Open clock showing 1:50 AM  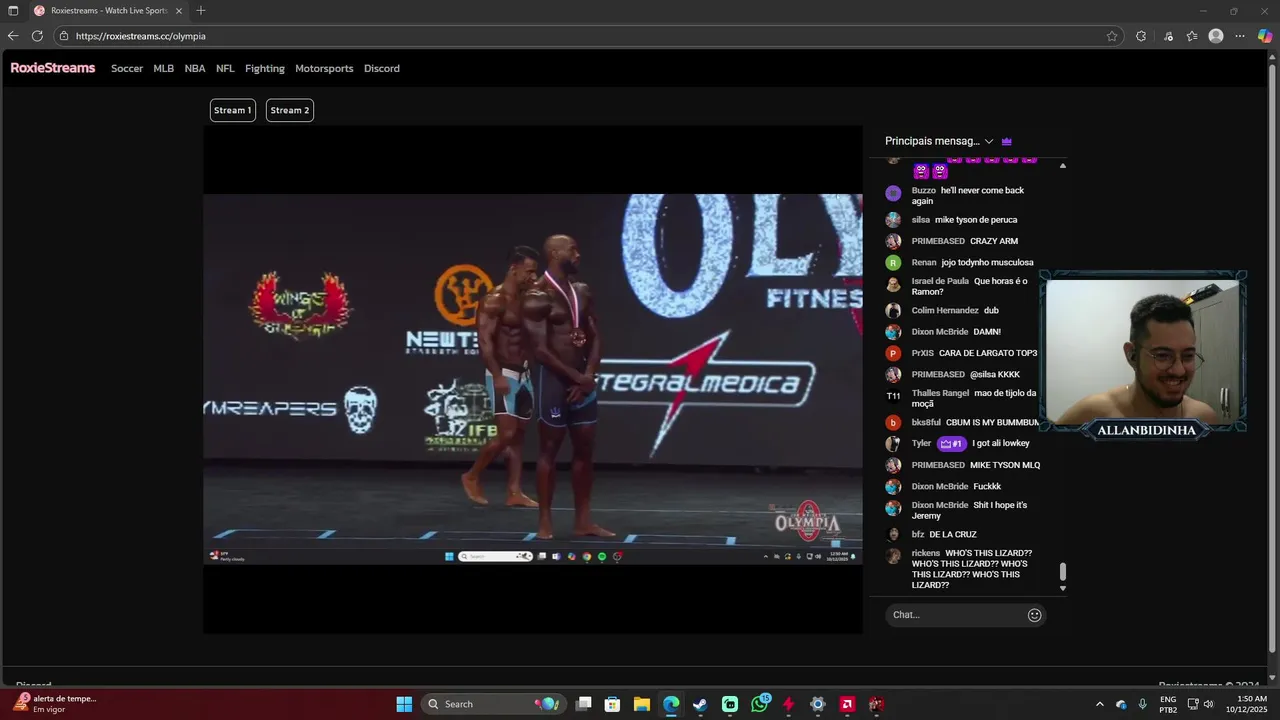1246,704
